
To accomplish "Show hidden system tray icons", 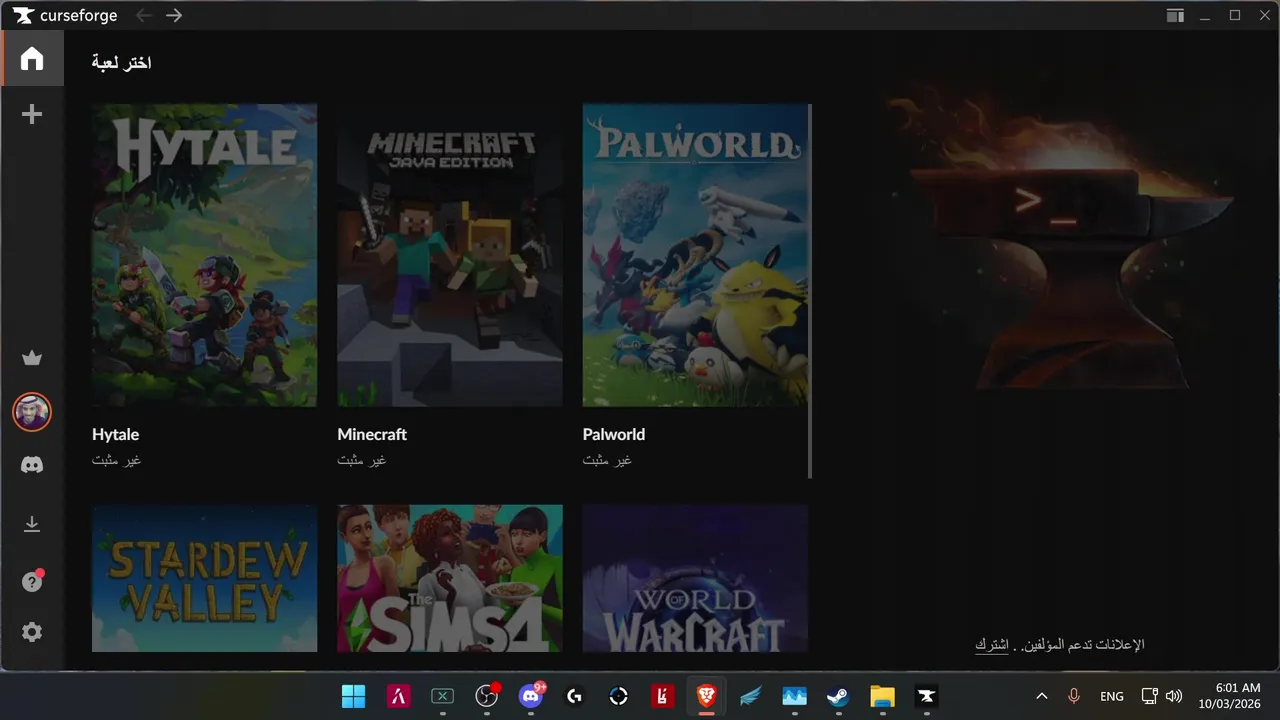I will pos(1042,696).
